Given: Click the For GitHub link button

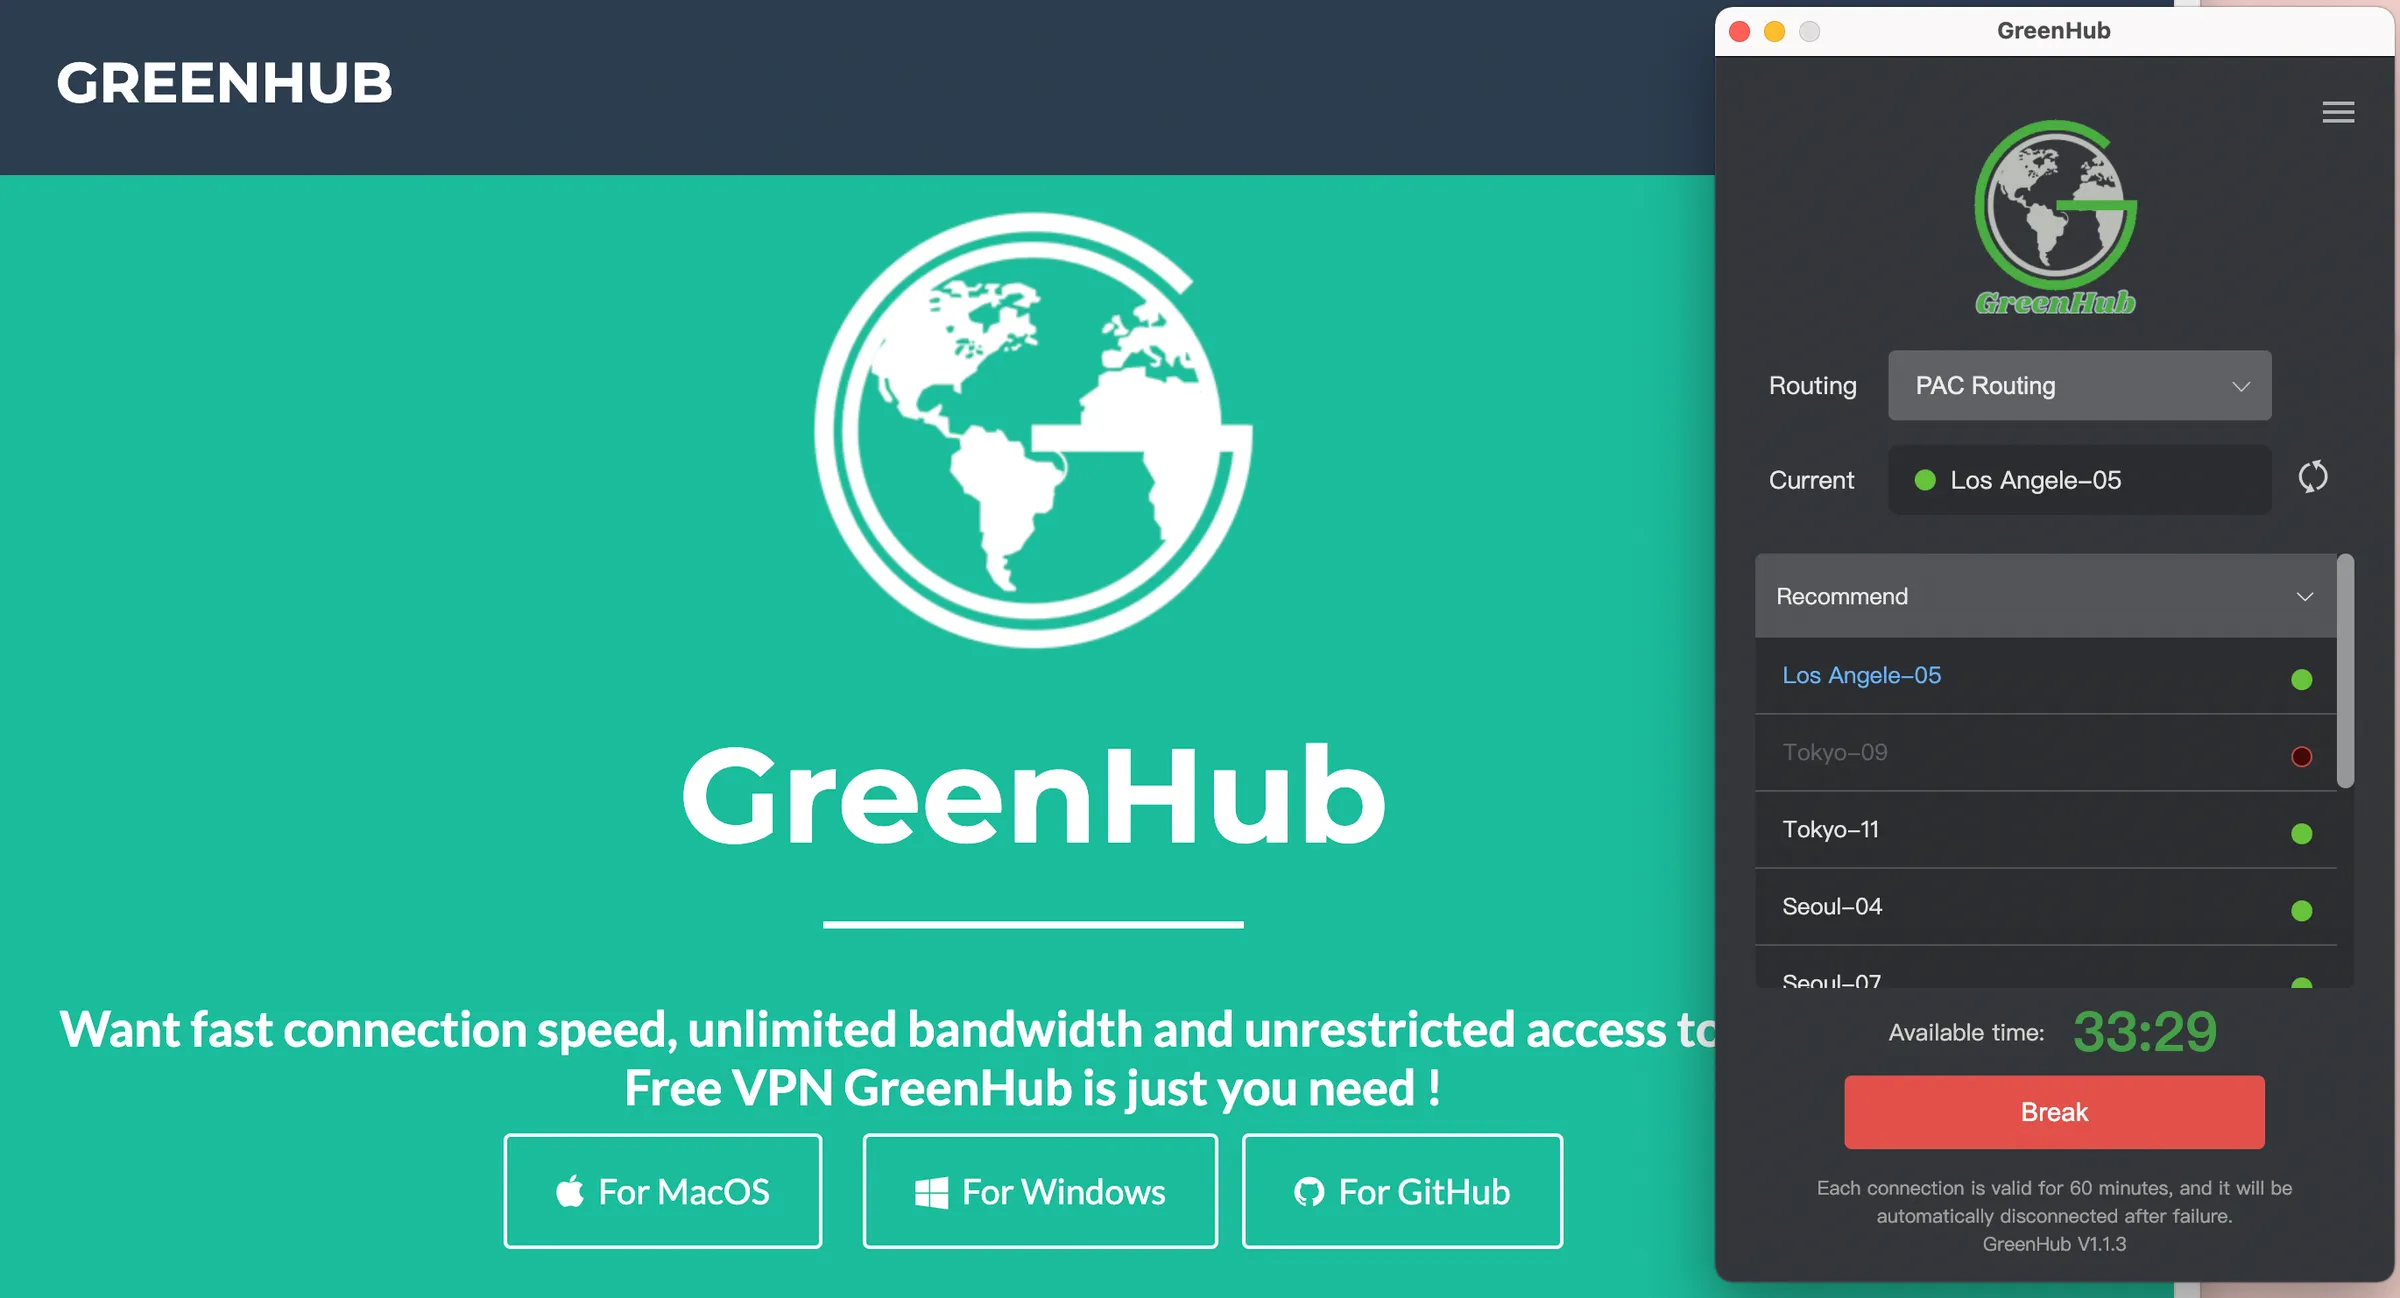Looking at the screenshot, I should coord(1401,1191).
